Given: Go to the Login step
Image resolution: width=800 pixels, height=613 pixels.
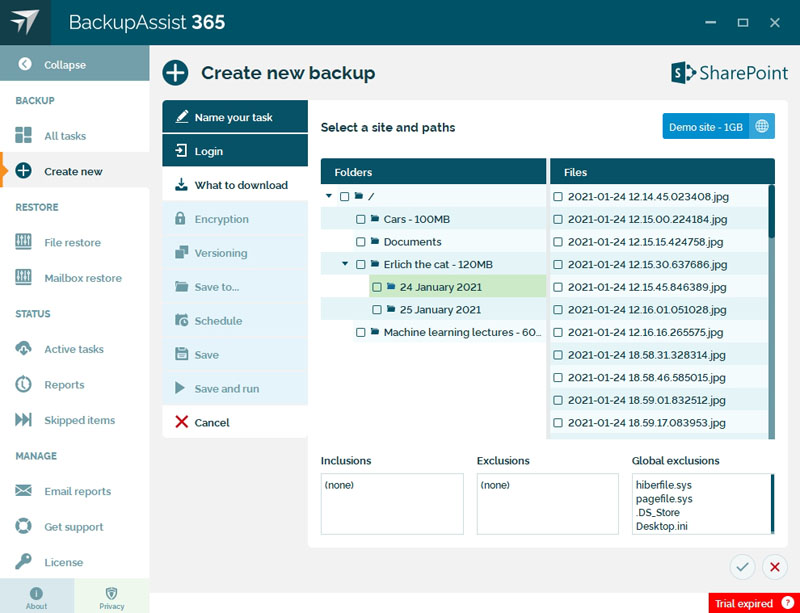Looking at the screenshot, I should point(235,151).
